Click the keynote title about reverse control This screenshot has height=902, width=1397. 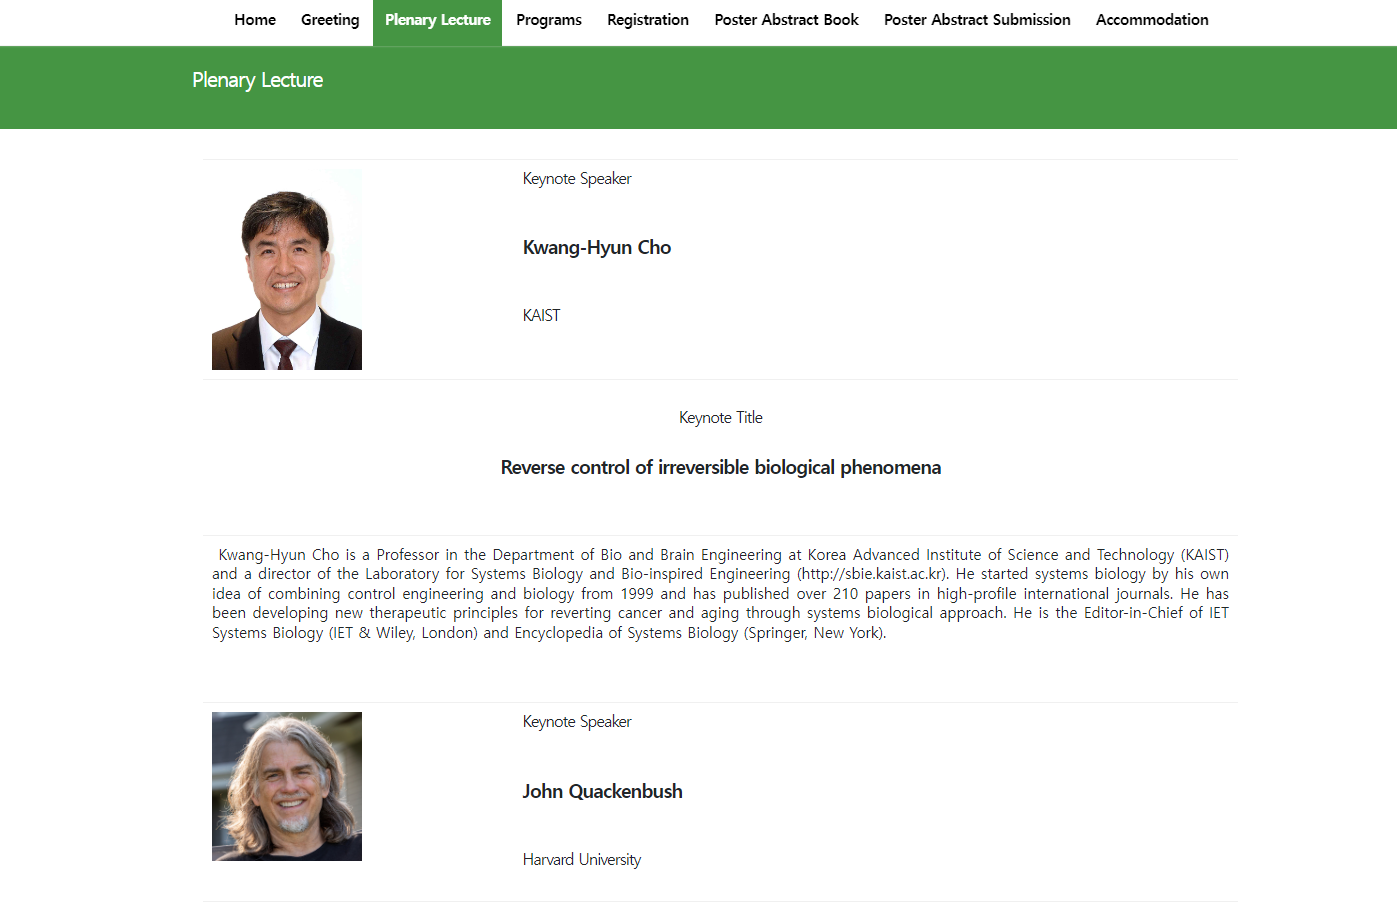coord(721,468)
